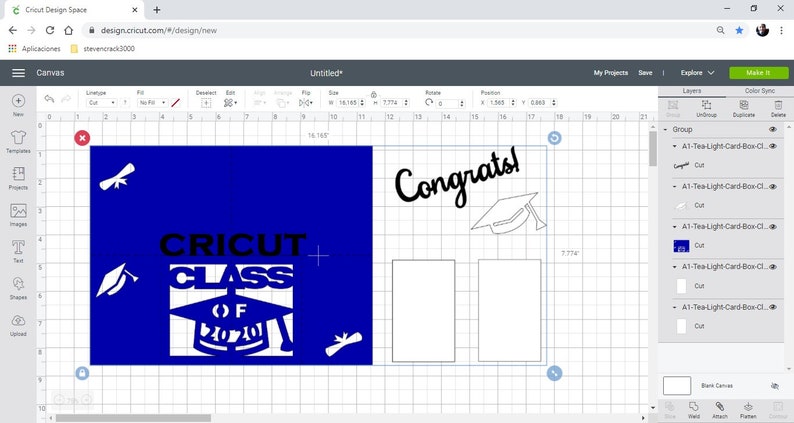Viewport: 794px width, 423px height.
Task: Click UnGroup in the Layers panel
Action: tap(706, 108)
